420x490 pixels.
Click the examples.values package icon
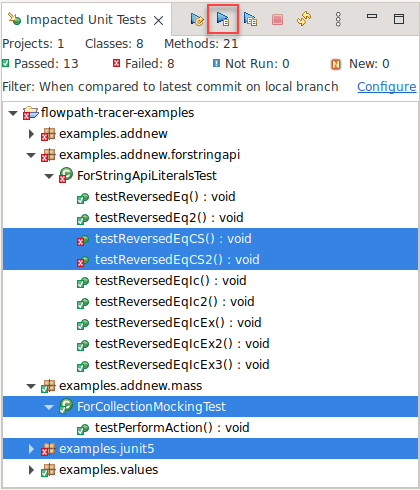click(x=48, y=470)
